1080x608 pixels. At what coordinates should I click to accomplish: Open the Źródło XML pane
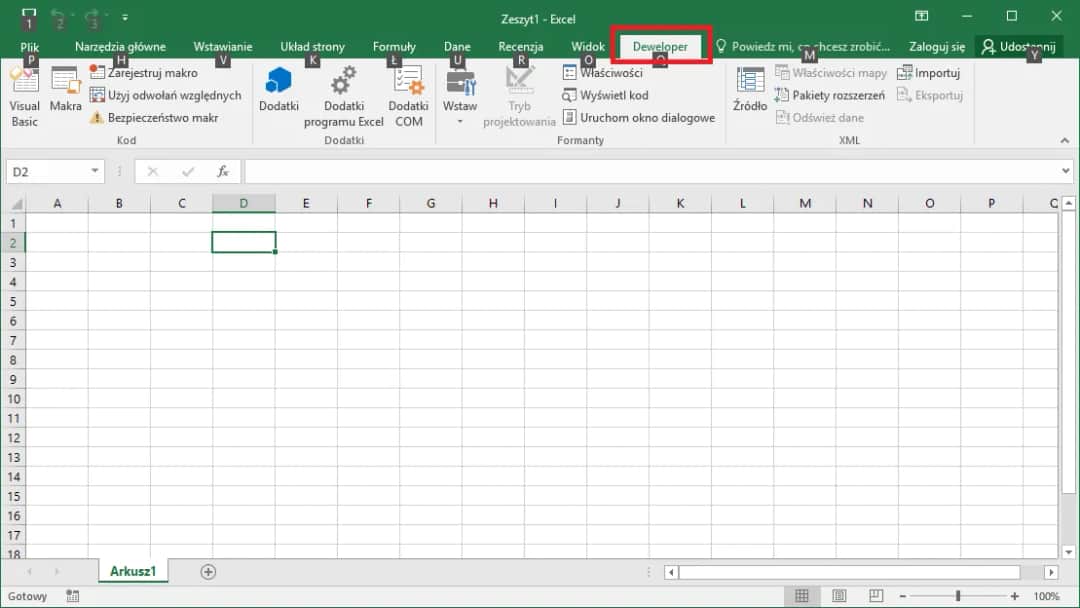749,95
